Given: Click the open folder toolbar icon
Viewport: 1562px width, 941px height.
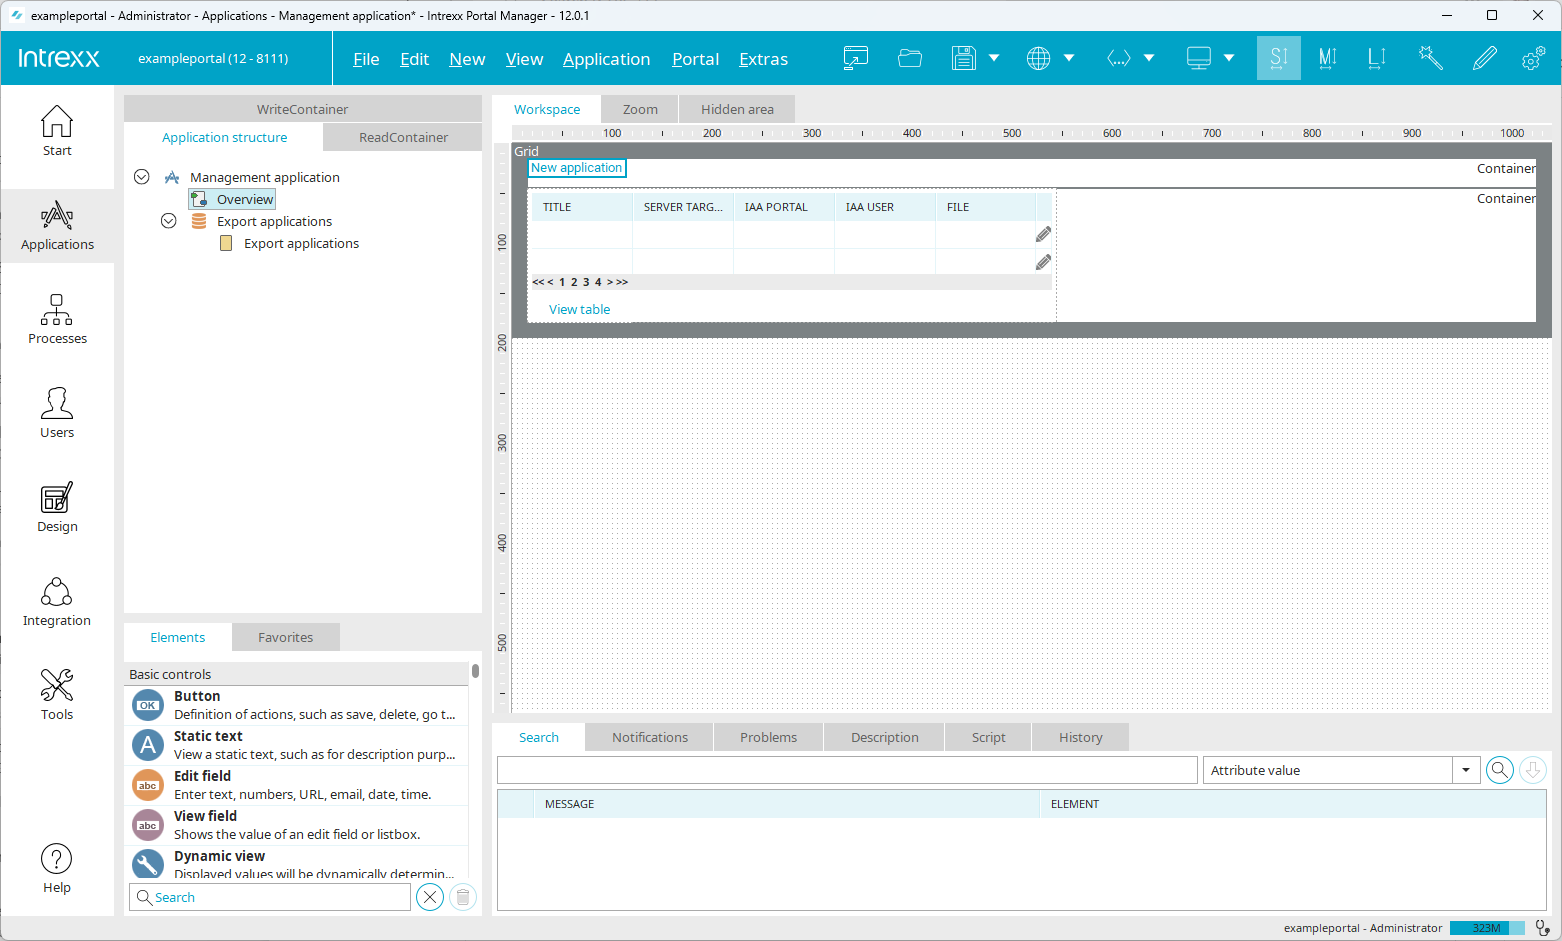Looking at the screenshot, I should [909, 58].
